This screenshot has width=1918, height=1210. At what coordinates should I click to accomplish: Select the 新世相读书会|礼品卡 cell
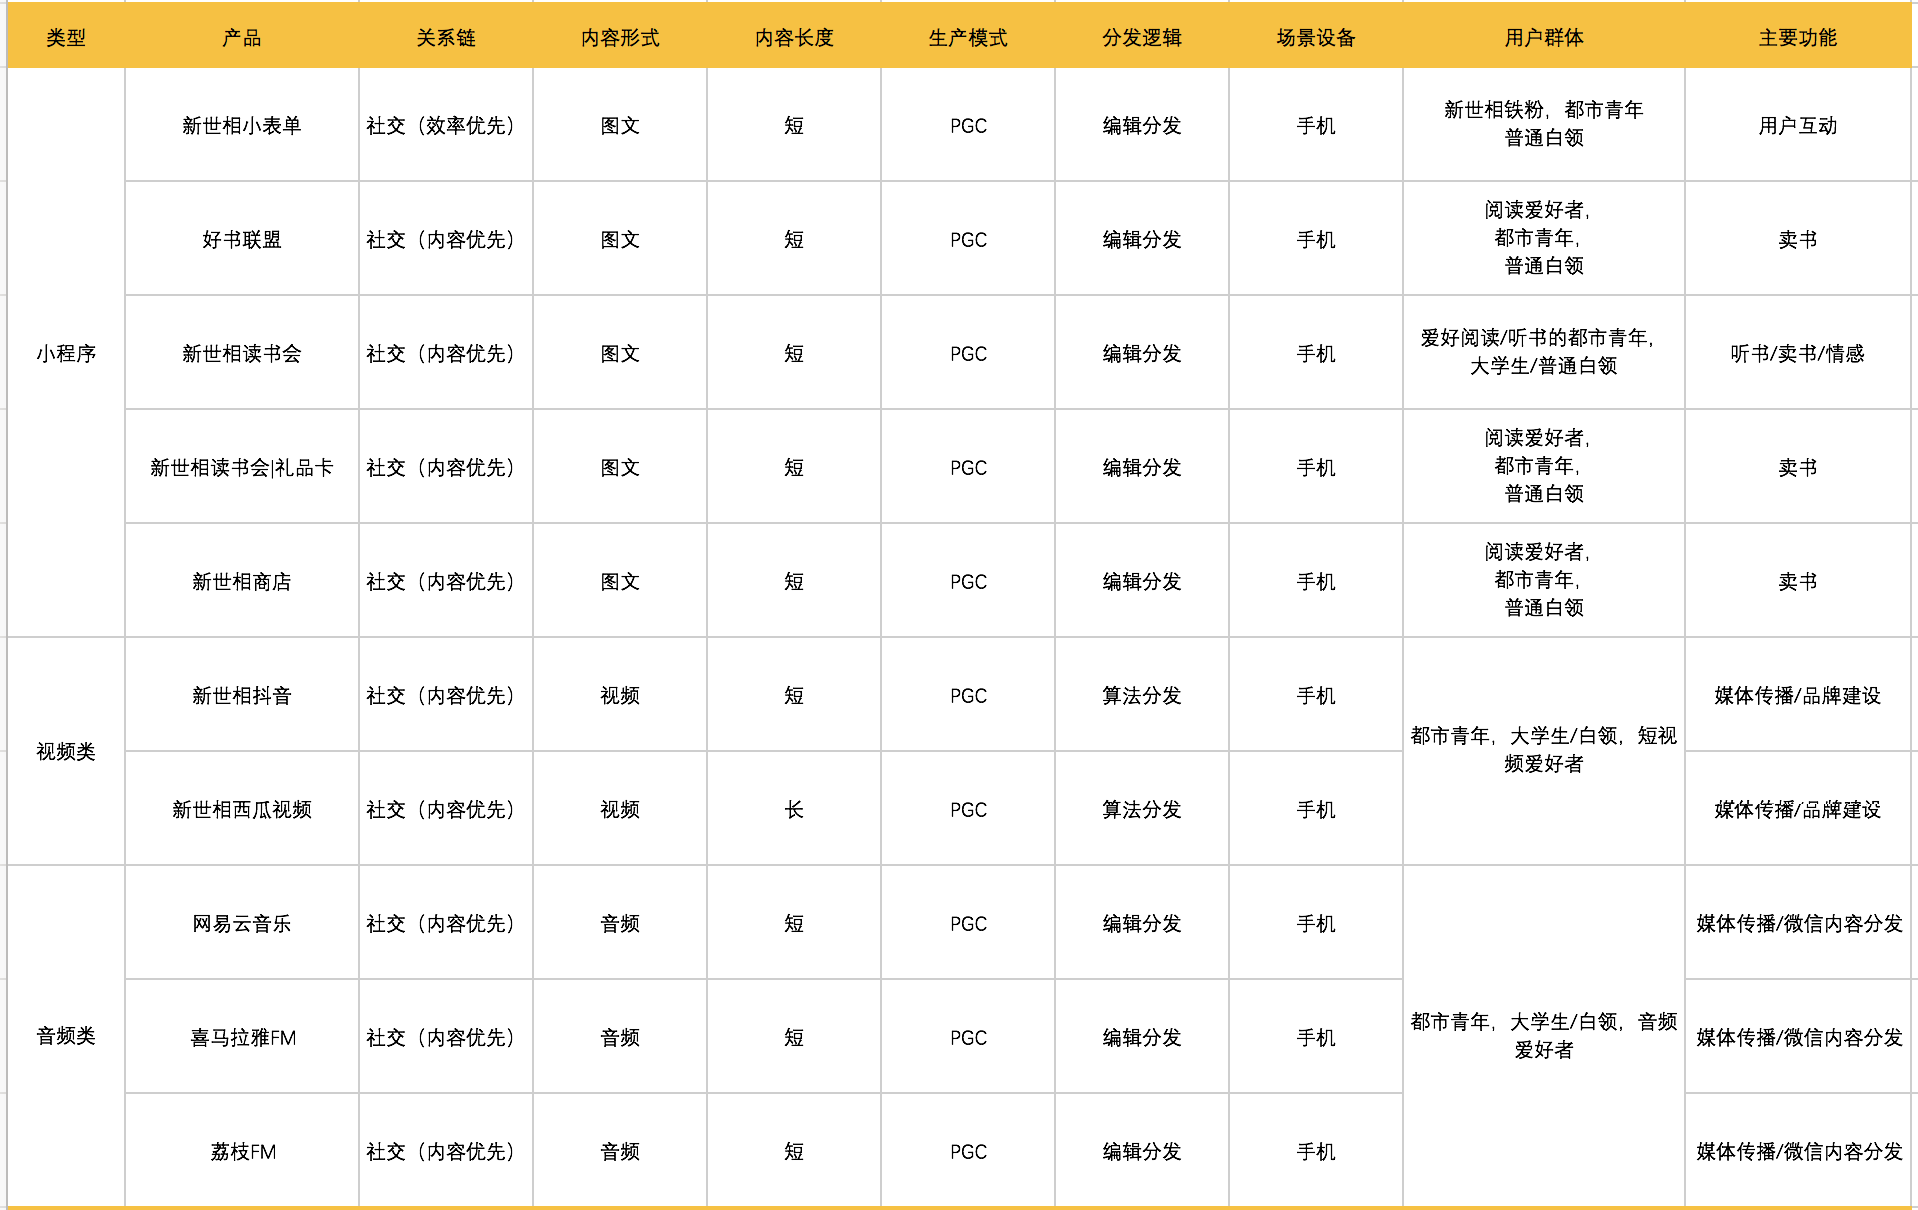pyautogui.click(x=241, y=468)
